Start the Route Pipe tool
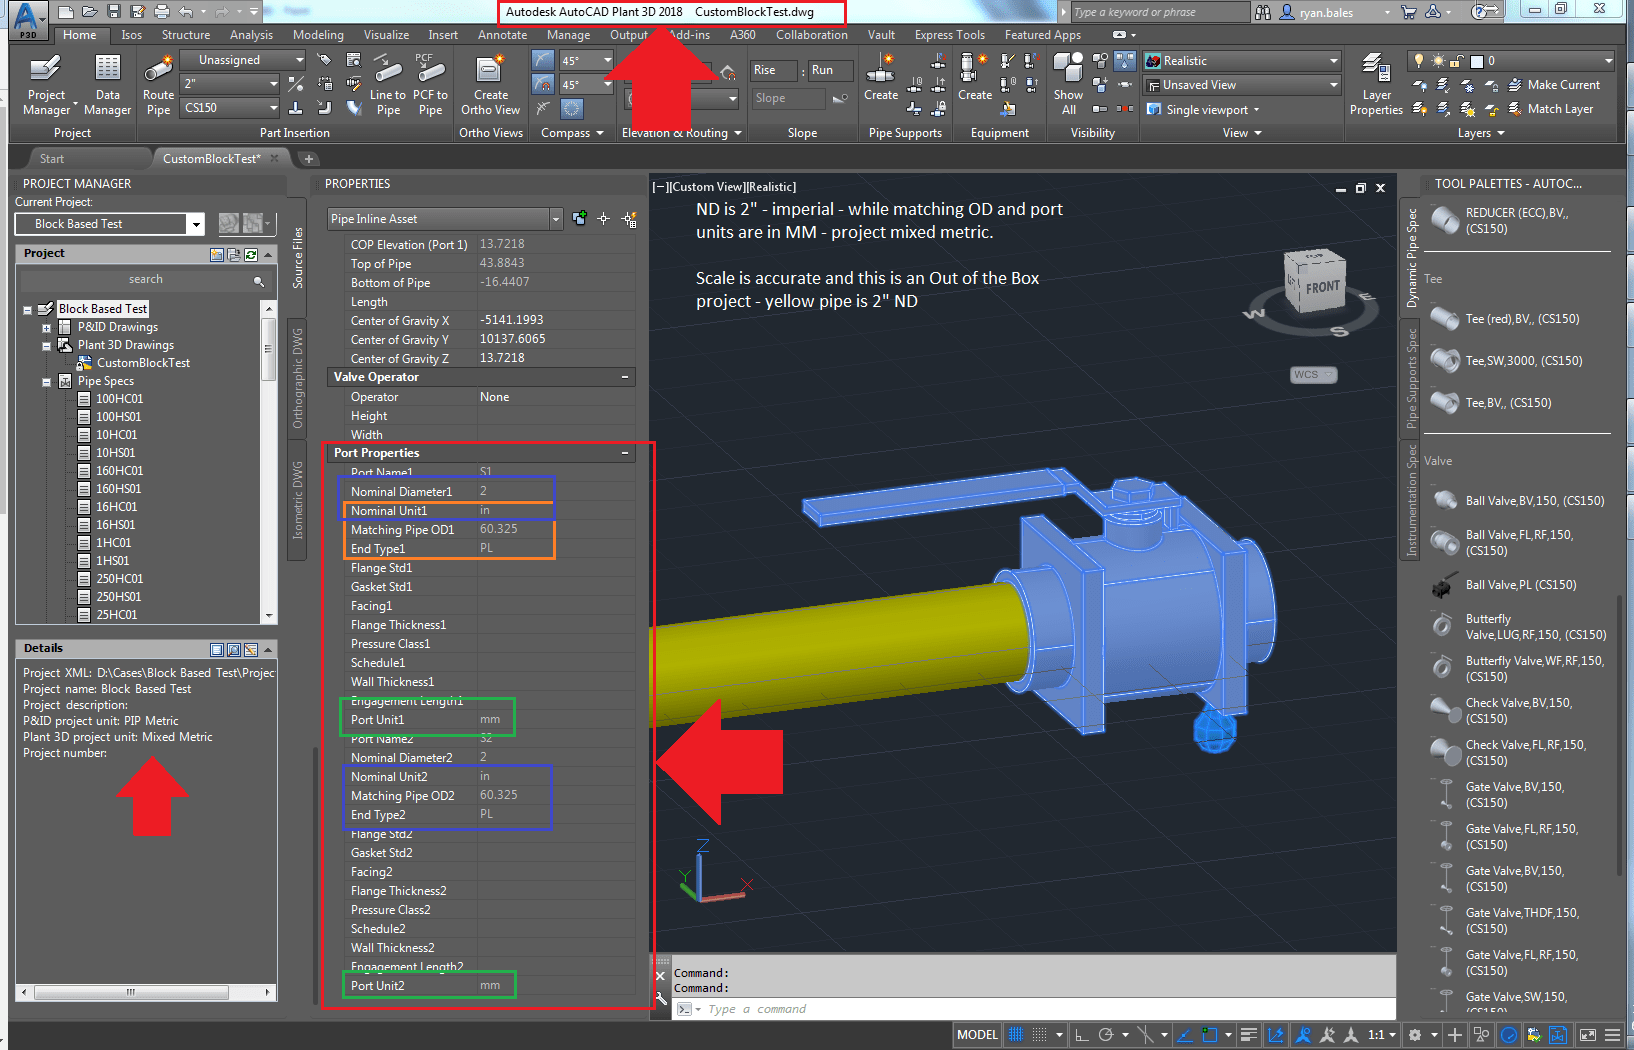 pyautogui.click(x=158, y=84)
